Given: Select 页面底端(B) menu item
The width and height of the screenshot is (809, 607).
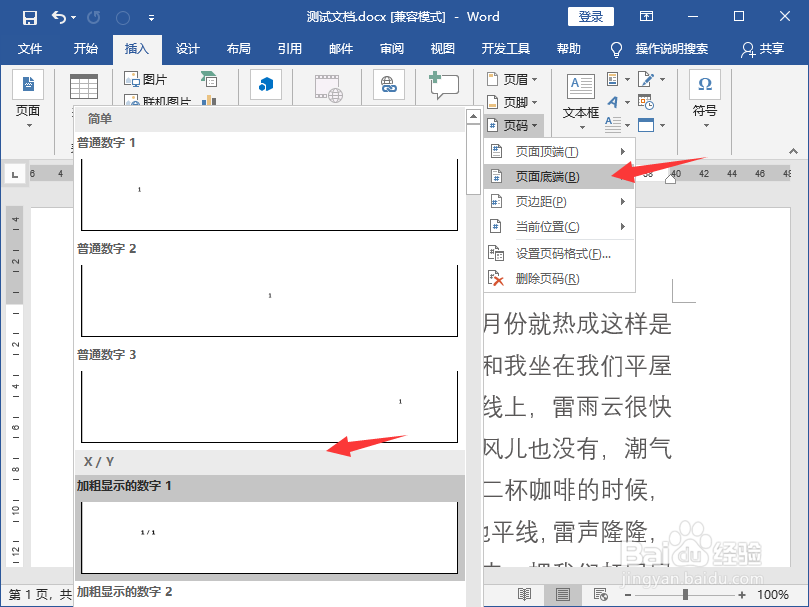Looking at the screenshot, I should click(x=559, y=177).
